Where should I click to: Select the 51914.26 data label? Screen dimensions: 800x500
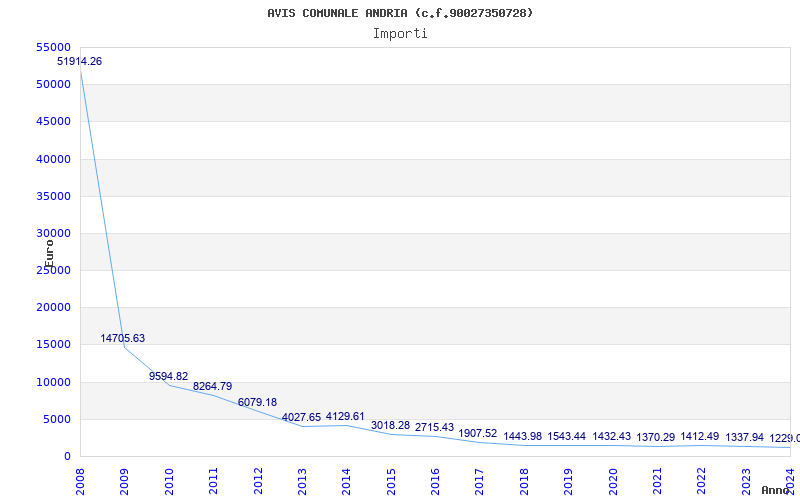tap(79, 61)
